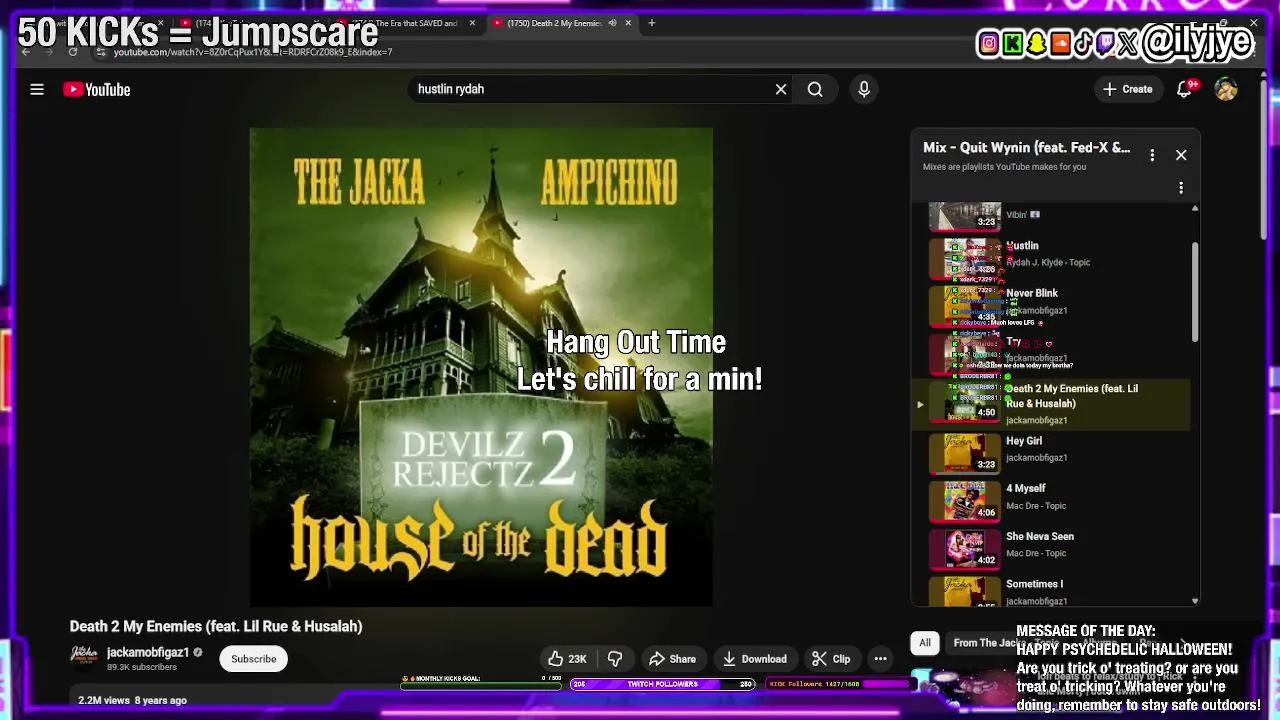Open the lower three-dot menu in playlist header
This screenshot has width=1280, height=720.
pyautogui.click(x=1181, y=188)
